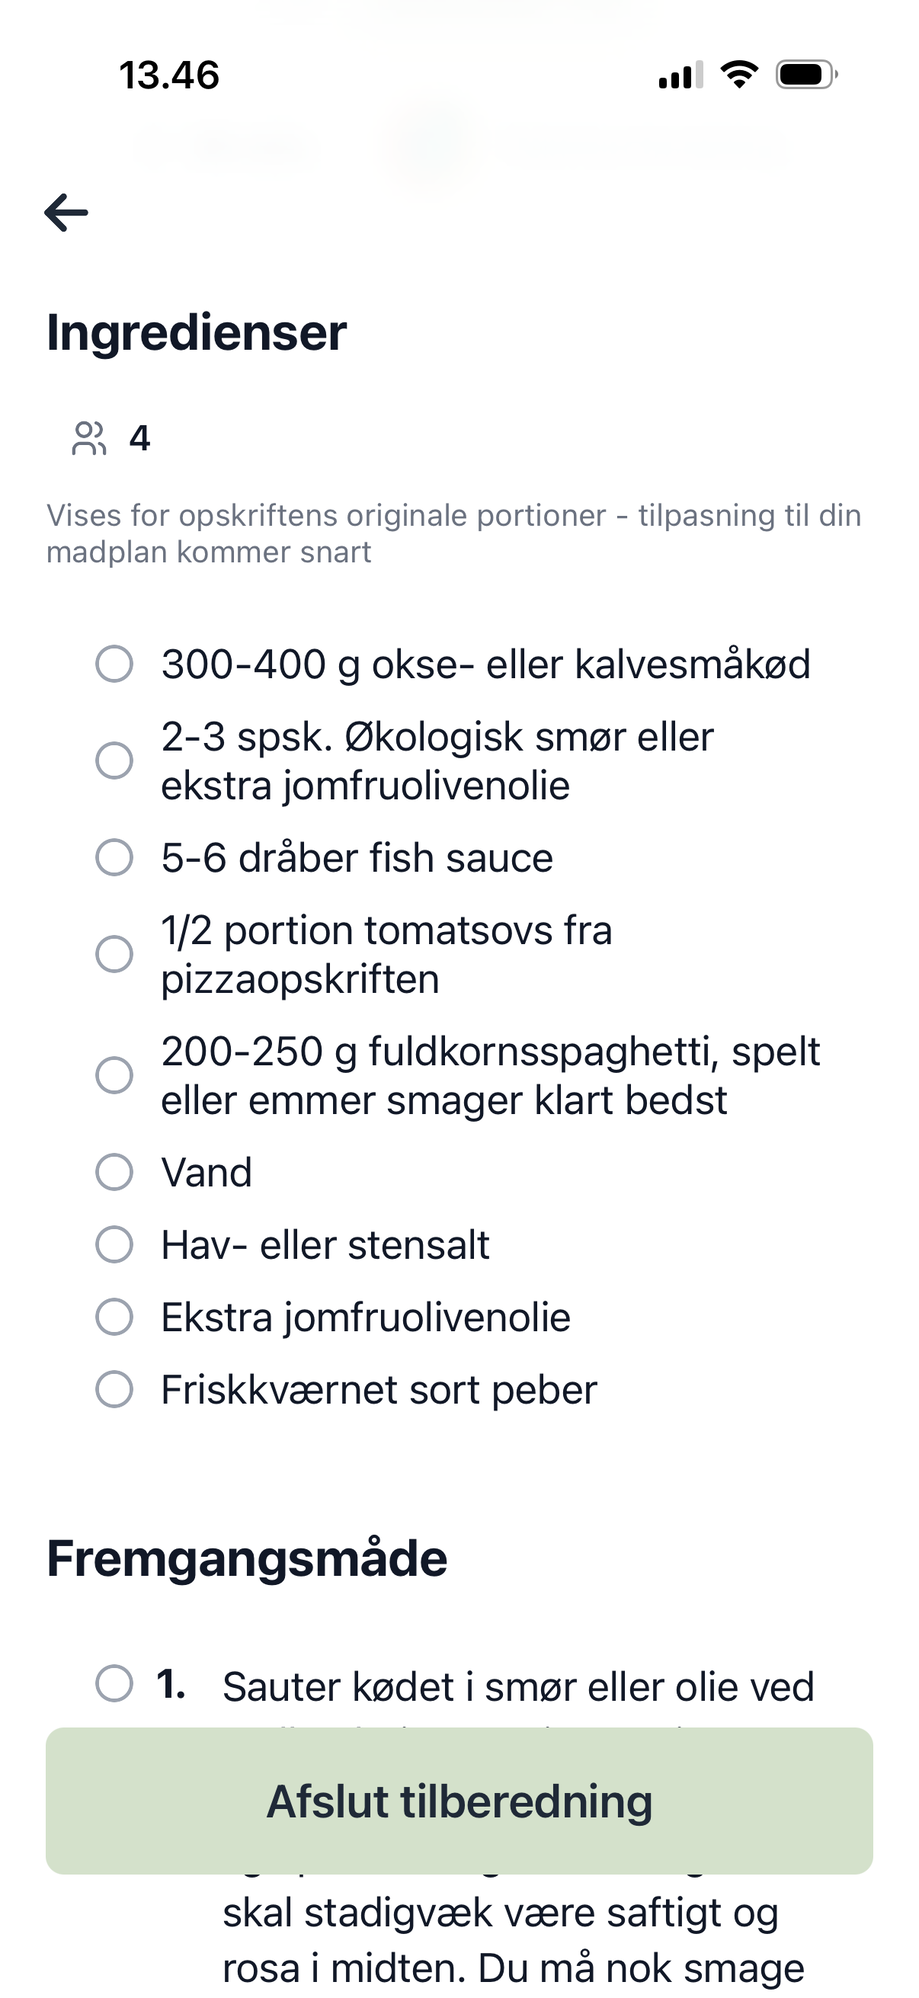Tick the Hav- eller stensalt circle

pyautogui.click(x=114, y=1245)
